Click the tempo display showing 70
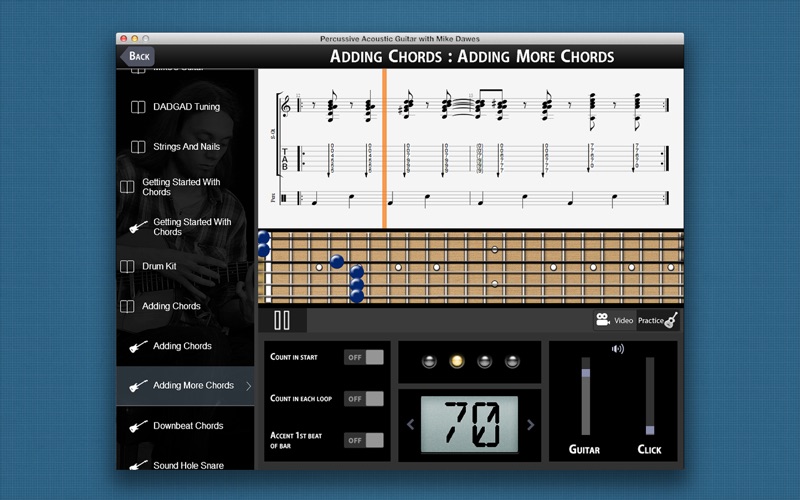 pyautogui.click(x=469, y=424)
